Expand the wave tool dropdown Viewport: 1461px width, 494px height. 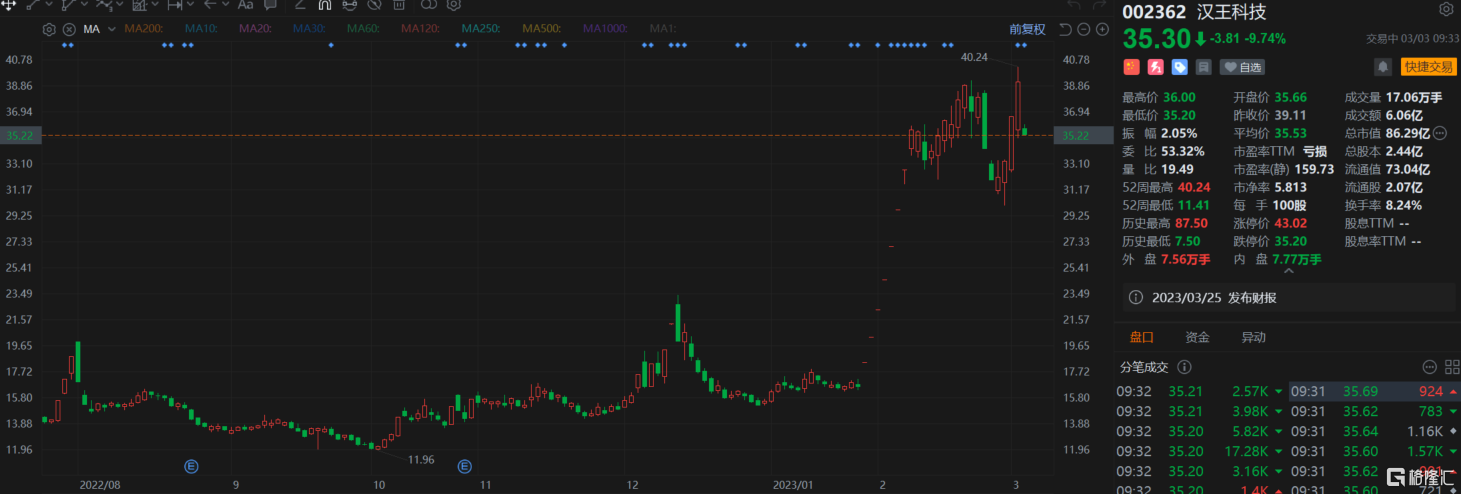coord(120,5)
